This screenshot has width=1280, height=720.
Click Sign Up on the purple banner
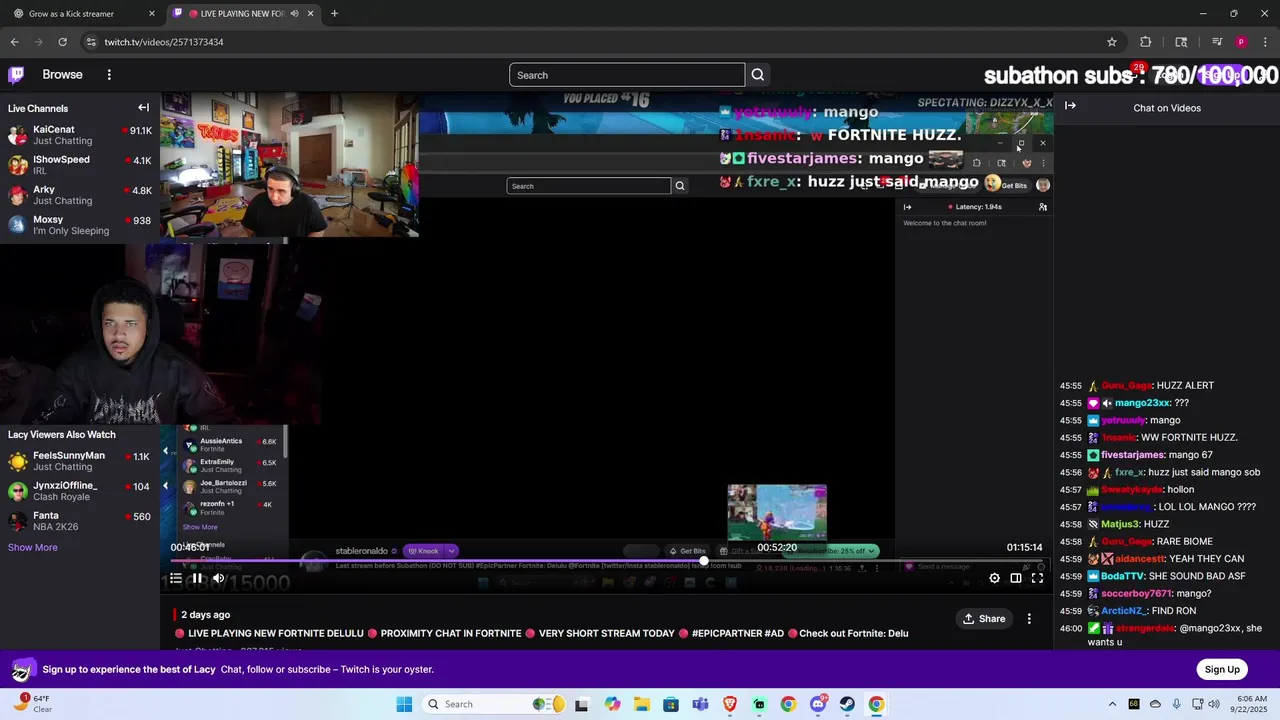coord(1222,669)
